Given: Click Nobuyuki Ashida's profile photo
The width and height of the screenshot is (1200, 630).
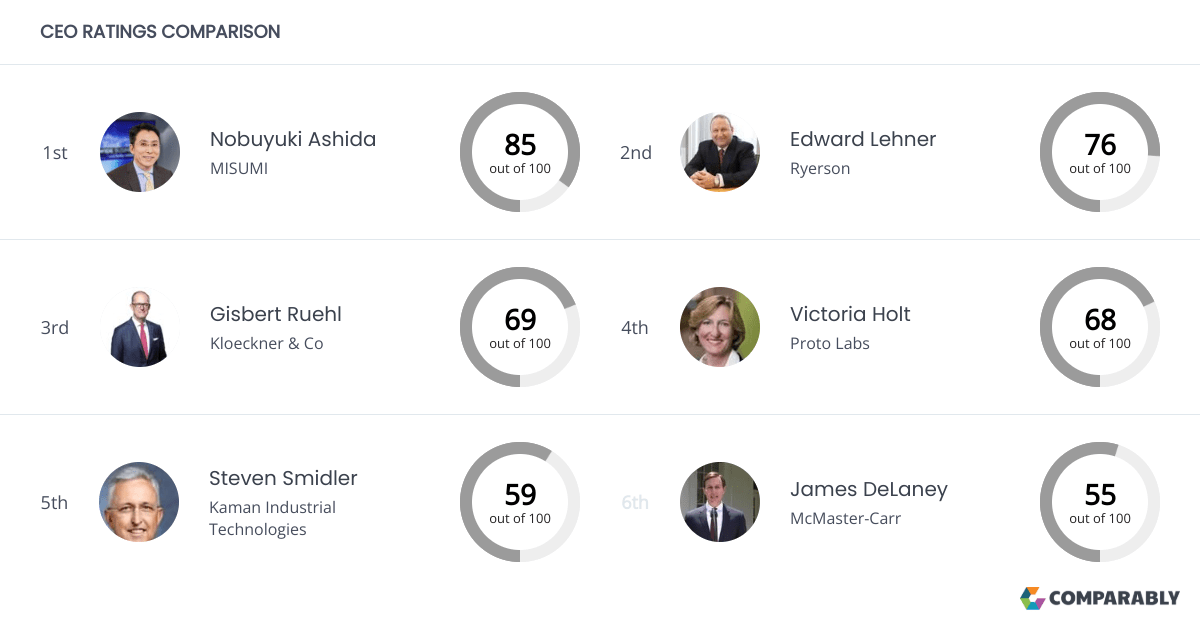Looking at the screenshot, I should pyautogui.click(x=140, y=152).
